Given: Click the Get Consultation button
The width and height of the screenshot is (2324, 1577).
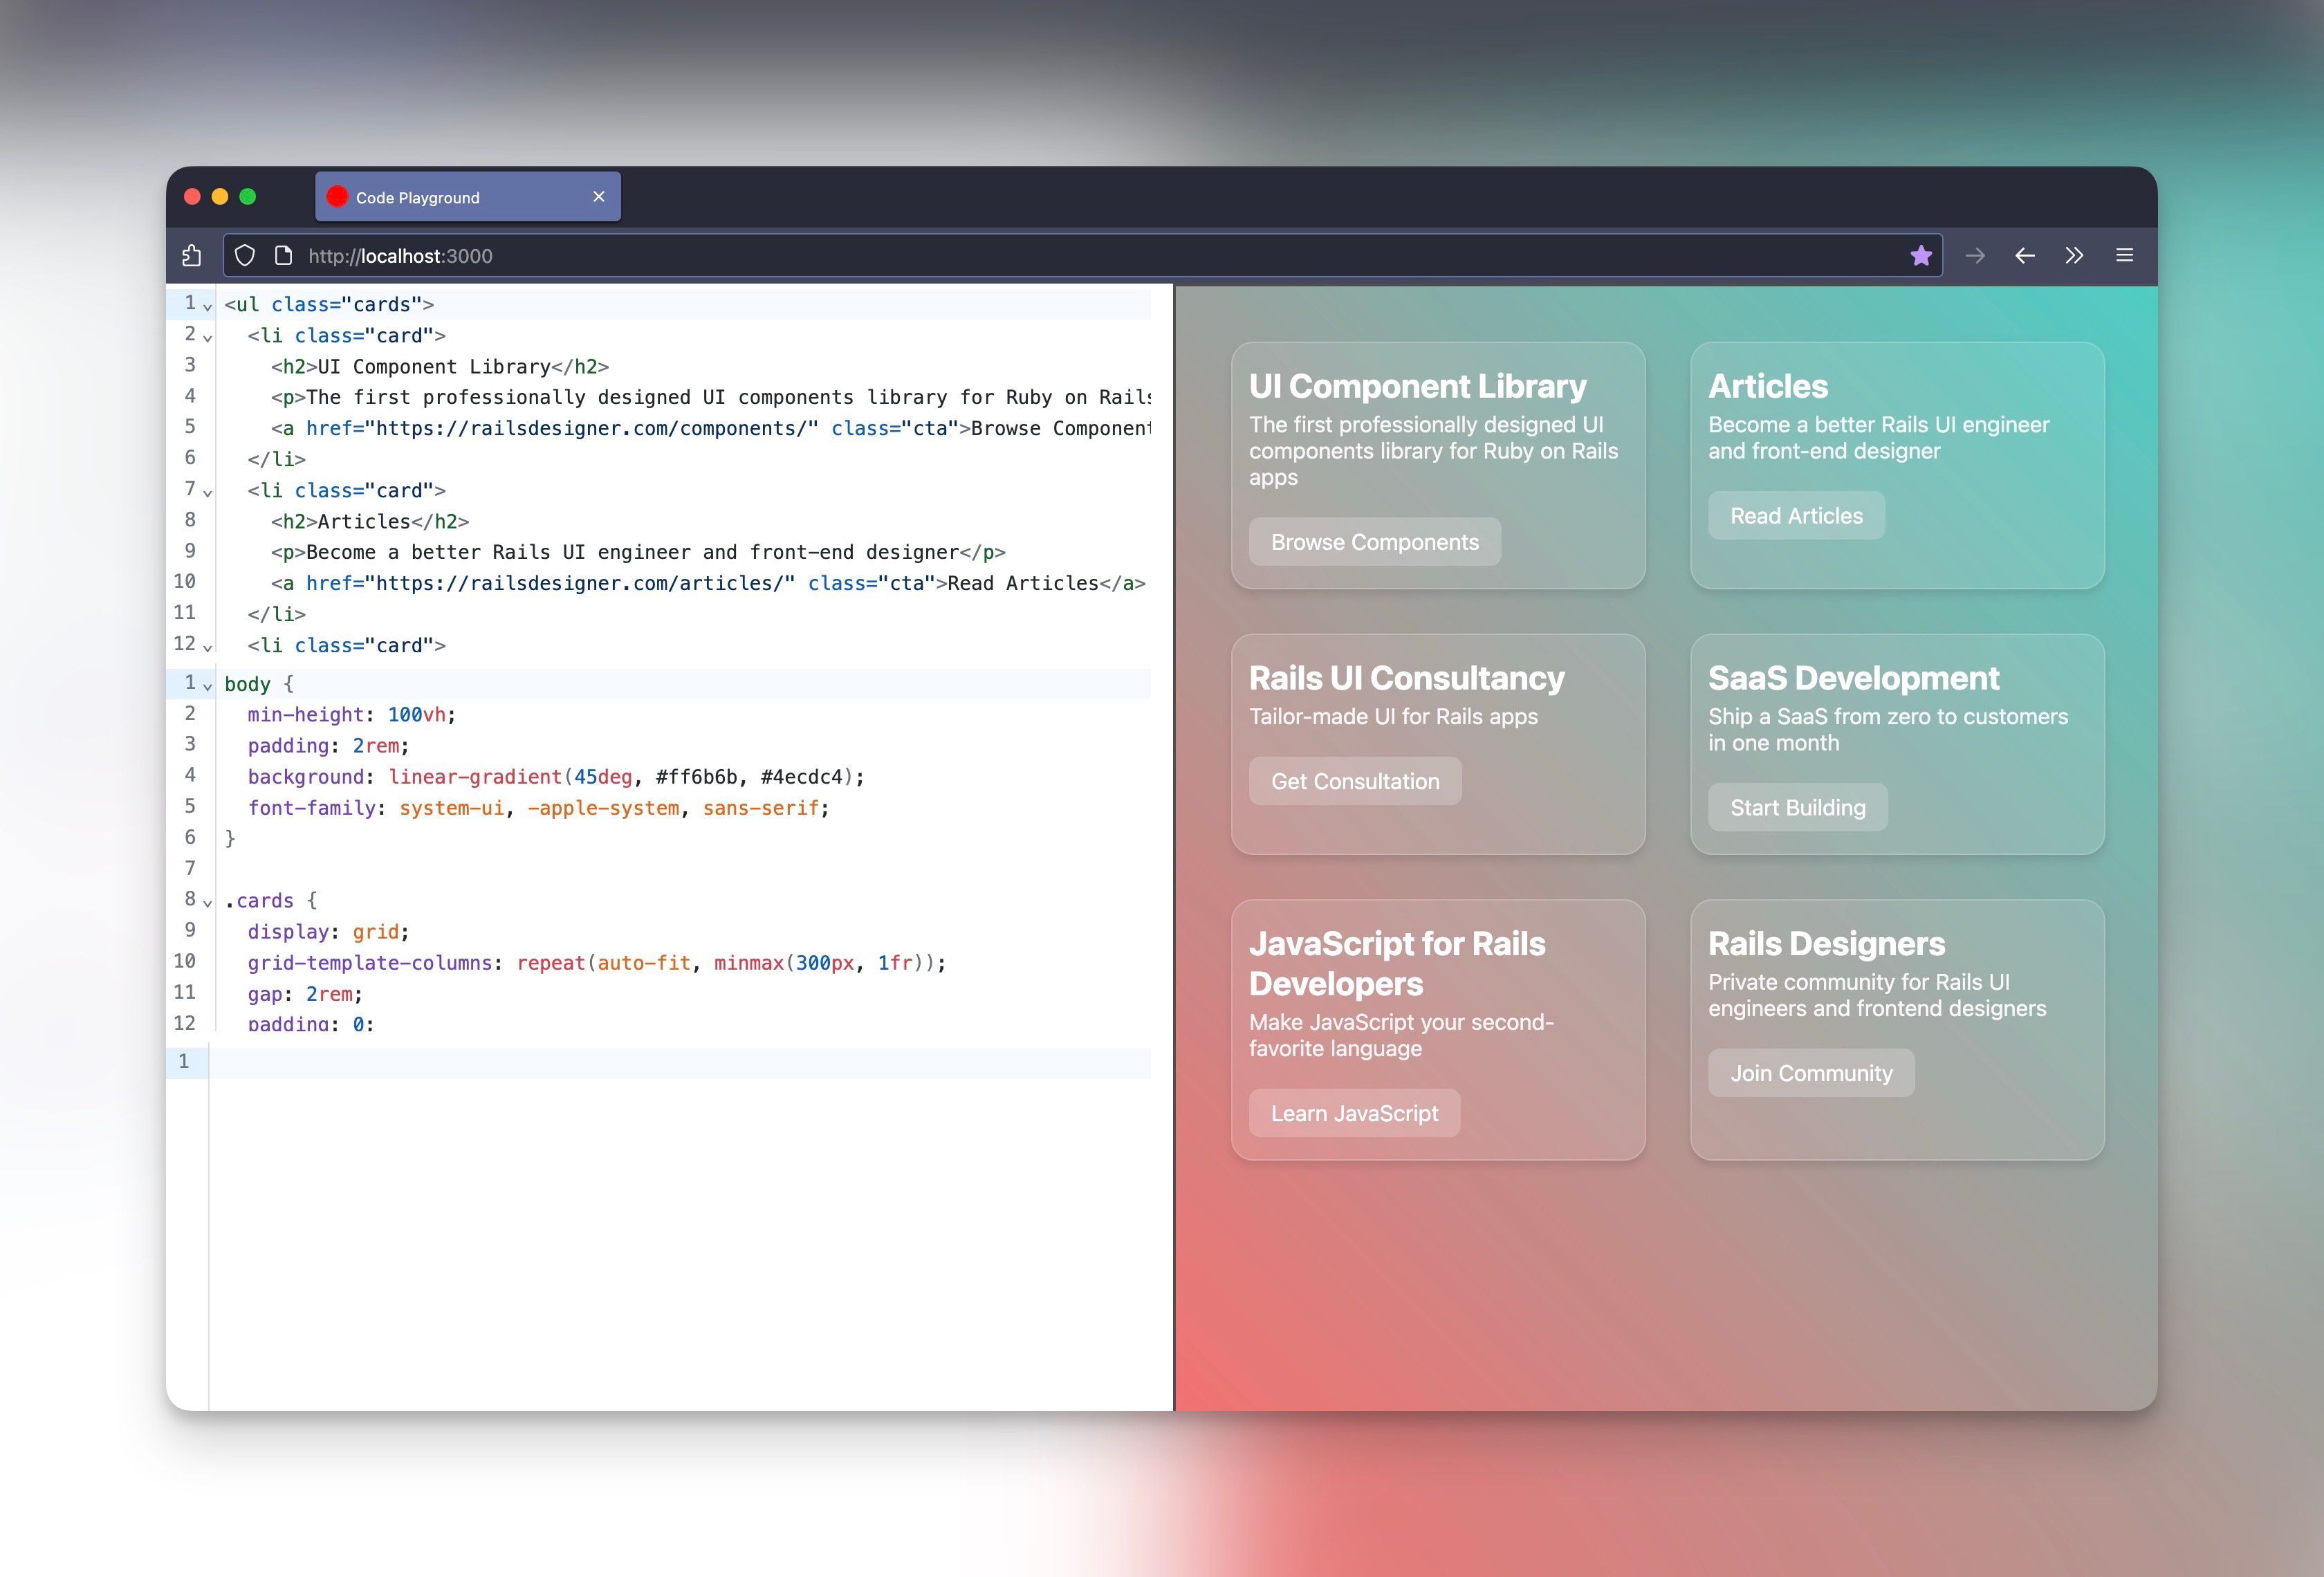Looking at the screenshot, I should [x=1355, y=781].
